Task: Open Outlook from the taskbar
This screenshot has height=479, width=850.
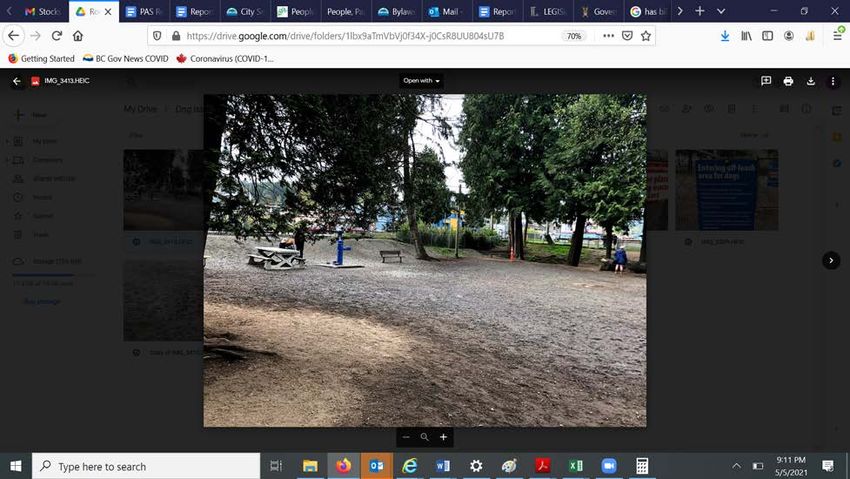Action: click(x=376, y=466)
